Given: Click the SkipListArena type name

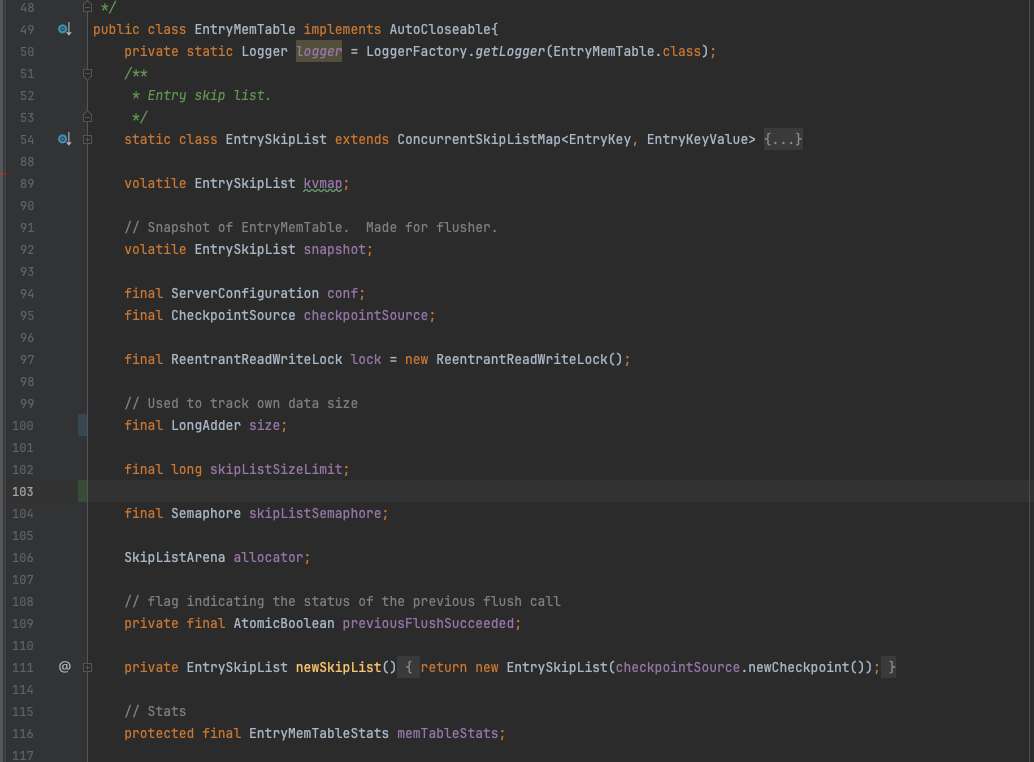Looking at the screenshot, I should tap(175, 557).
